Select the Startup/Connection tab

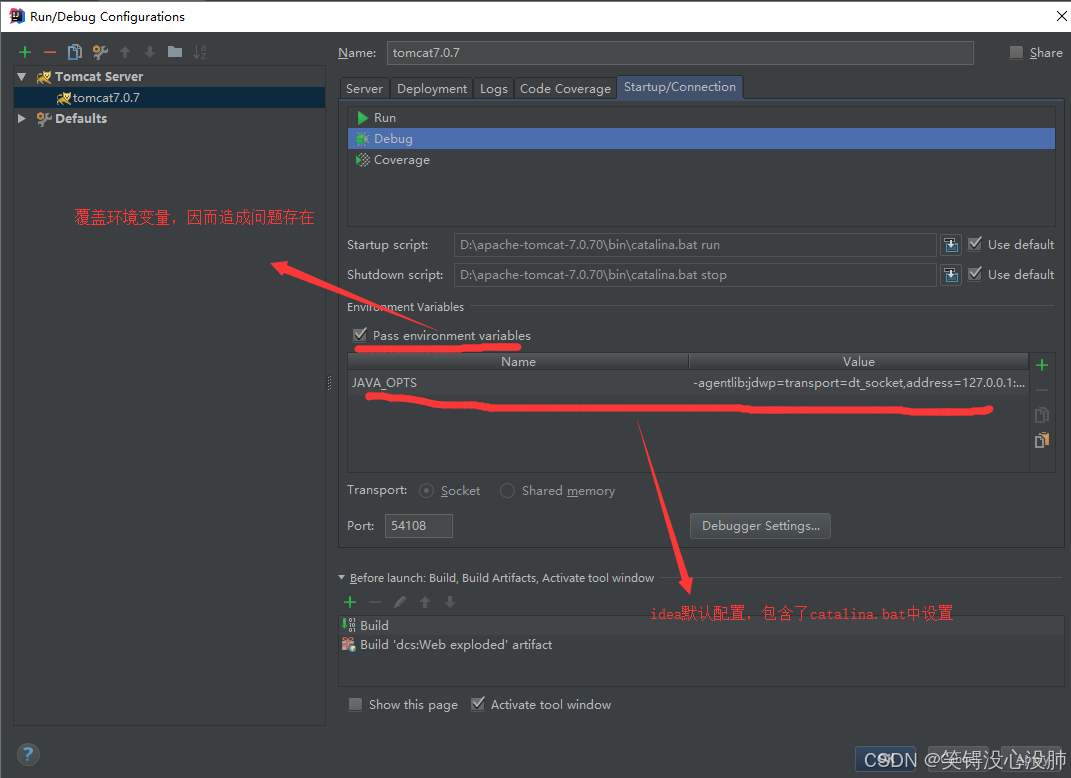(680, 87)
